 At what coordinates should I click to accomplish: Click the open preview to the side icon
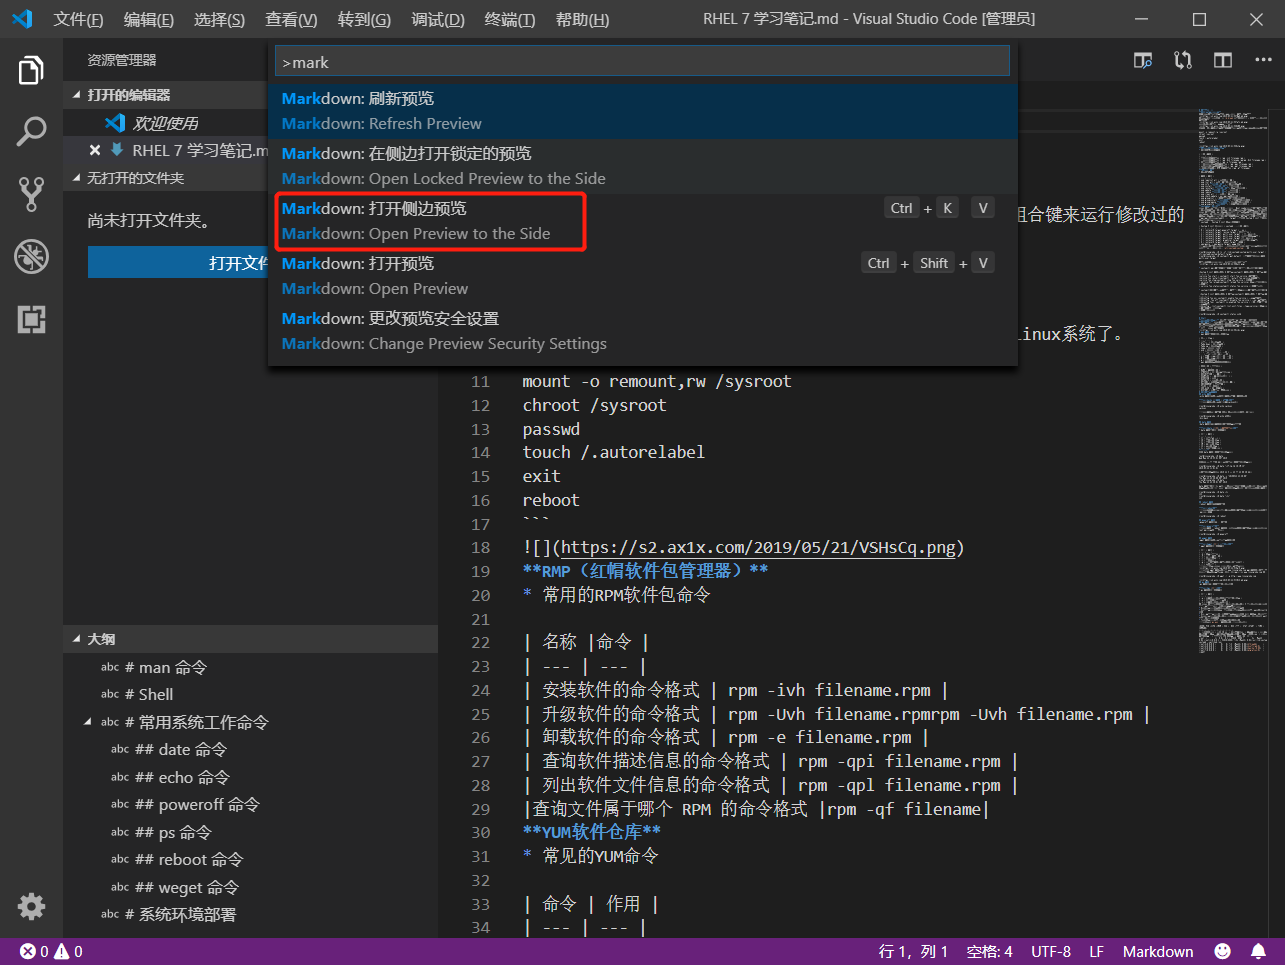(x=1143, y=60)
